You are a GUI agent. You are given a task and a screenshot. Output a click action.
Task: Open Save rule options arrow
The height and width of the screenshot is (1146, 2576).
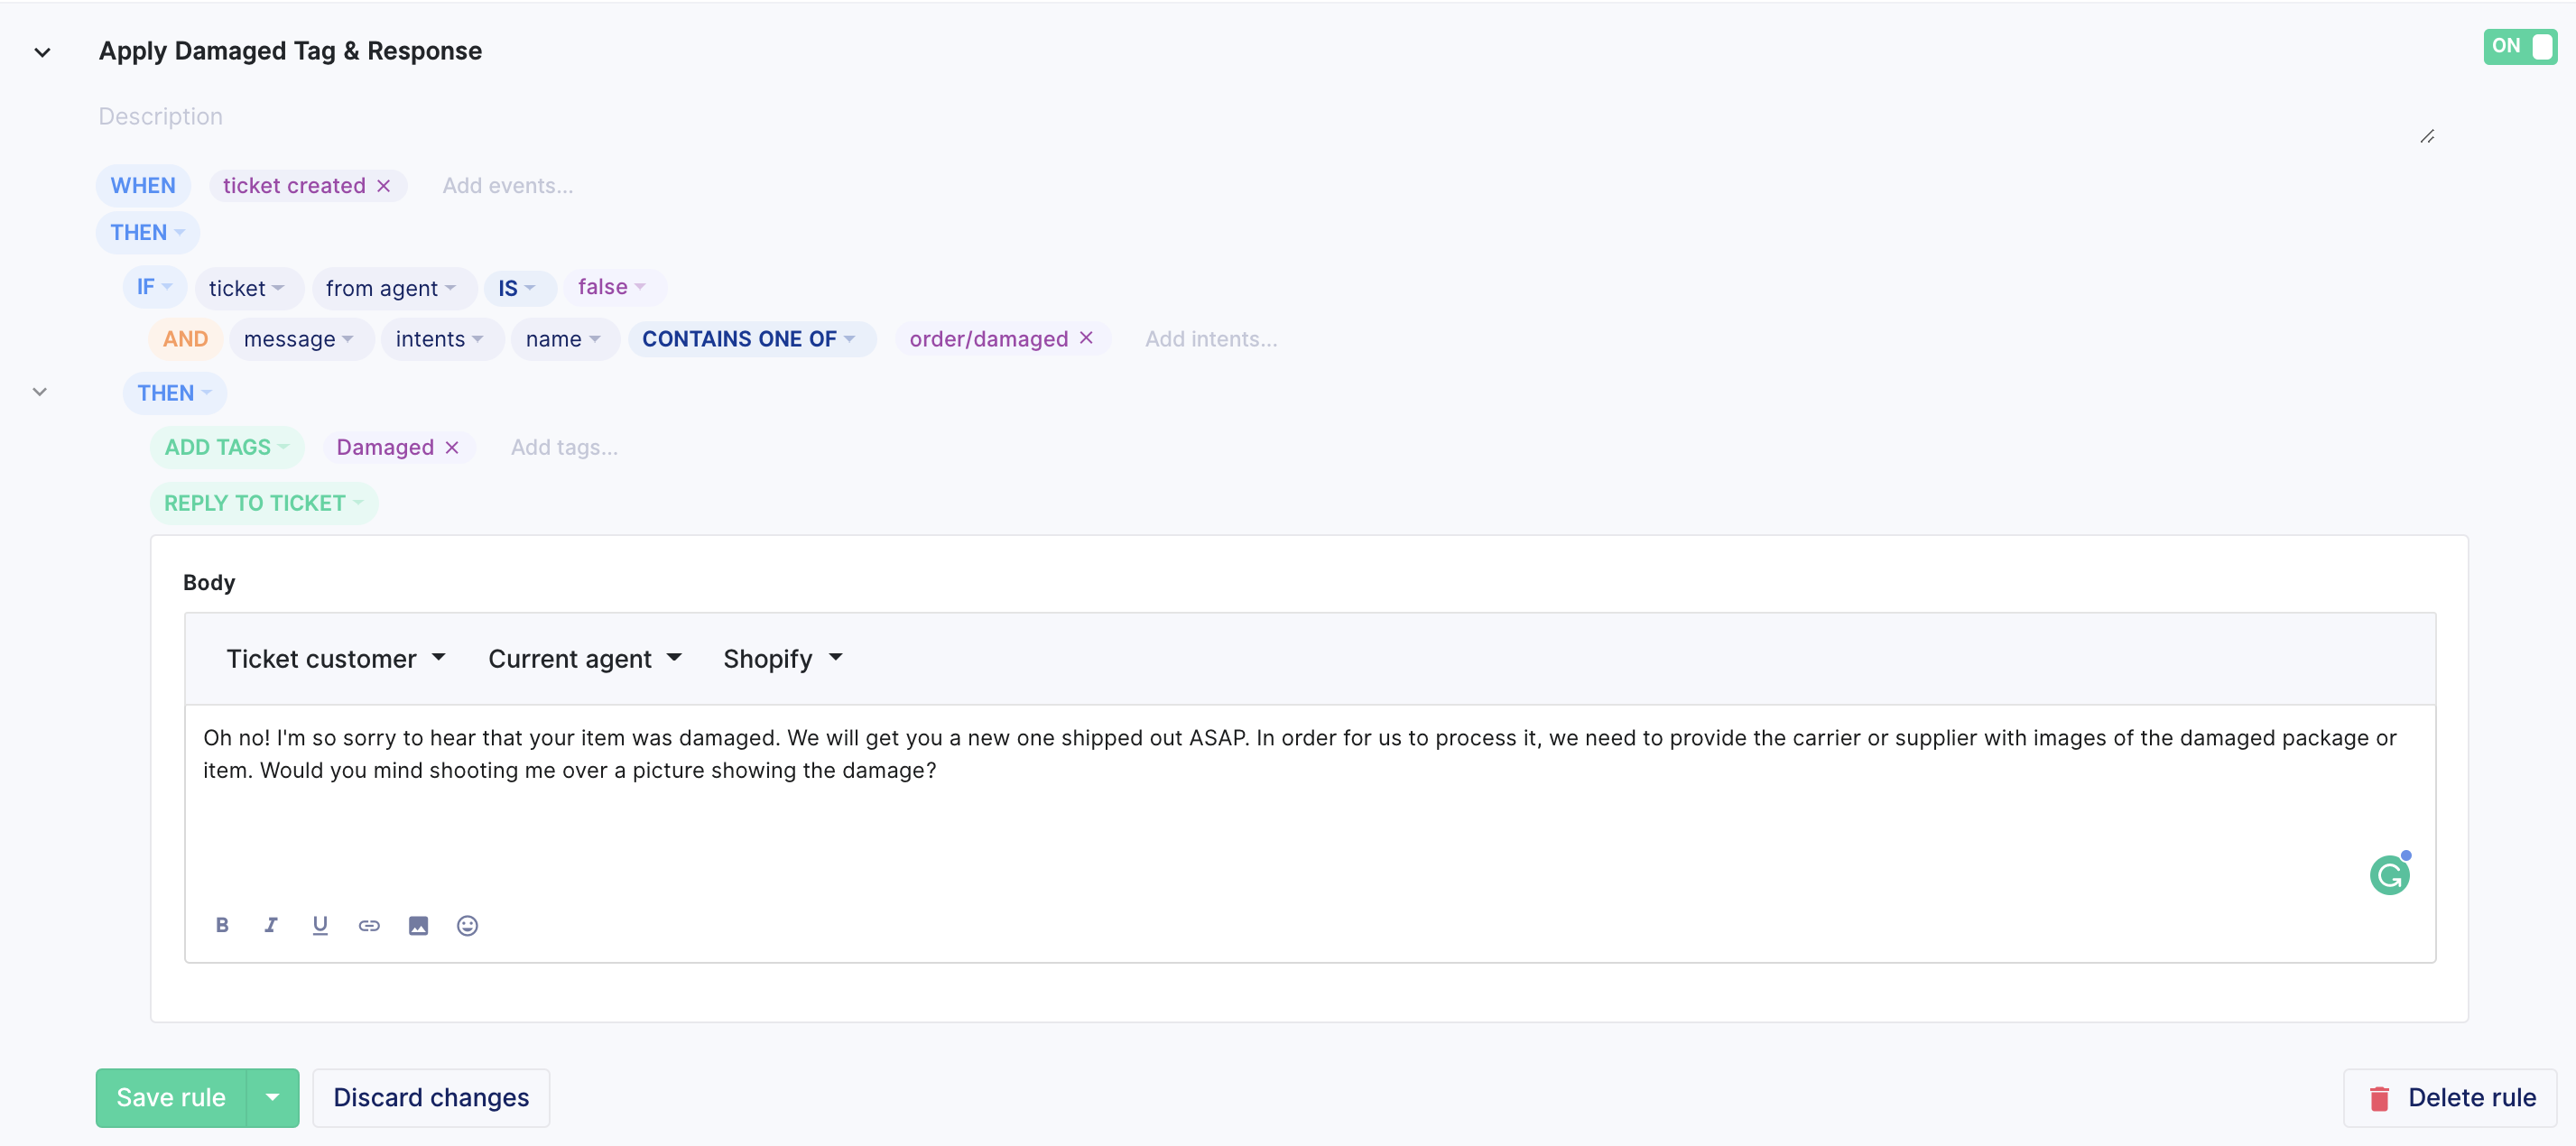coord(273,1098)
